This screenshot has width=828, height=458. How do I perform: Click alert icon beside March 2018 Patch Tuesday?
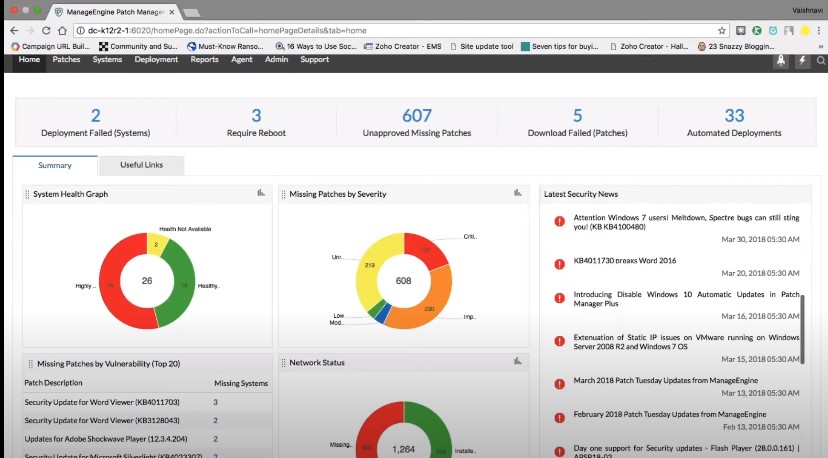pyautogui.click(x=560, y=384)
